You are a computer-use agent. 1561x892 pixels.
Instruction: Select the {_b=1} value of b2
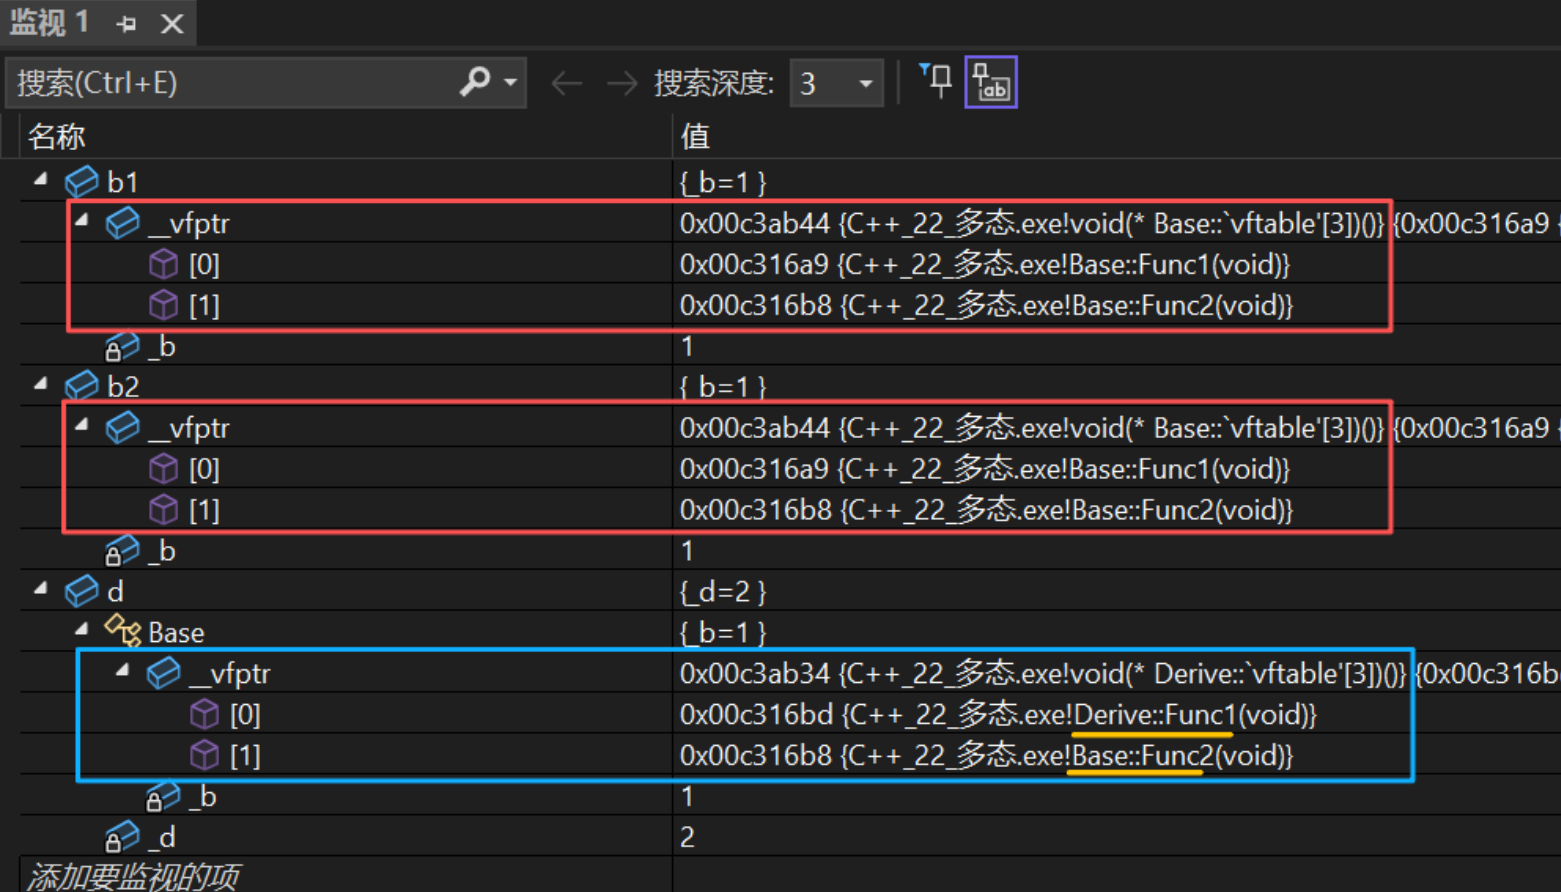(723, 387)
